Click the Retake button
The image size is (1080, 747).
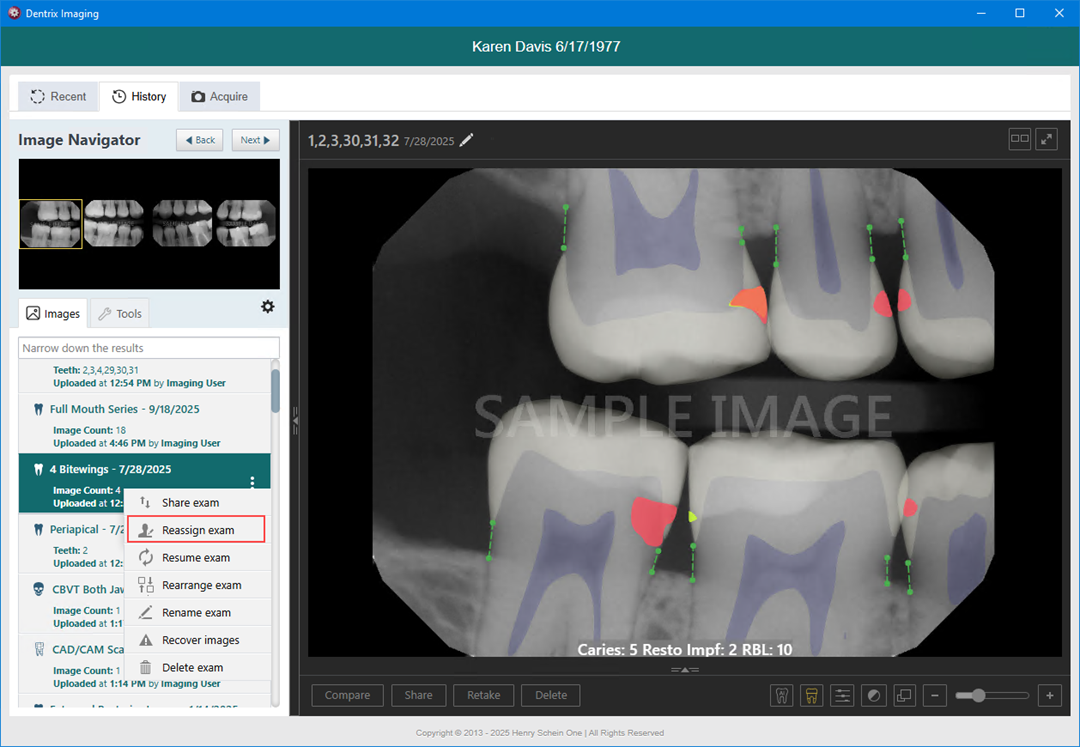(x=483, y=695)
